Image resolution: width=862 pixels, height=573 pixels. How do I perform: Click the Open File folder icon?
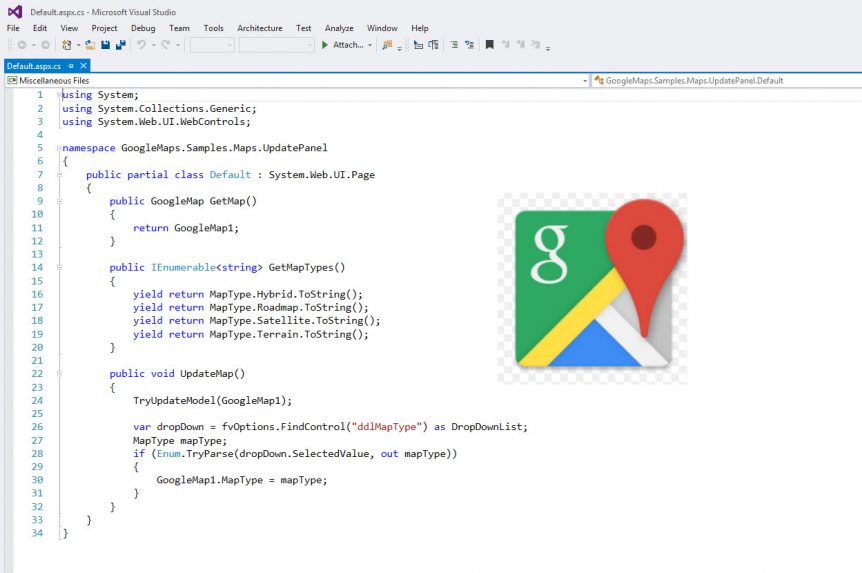coord(90,45)
